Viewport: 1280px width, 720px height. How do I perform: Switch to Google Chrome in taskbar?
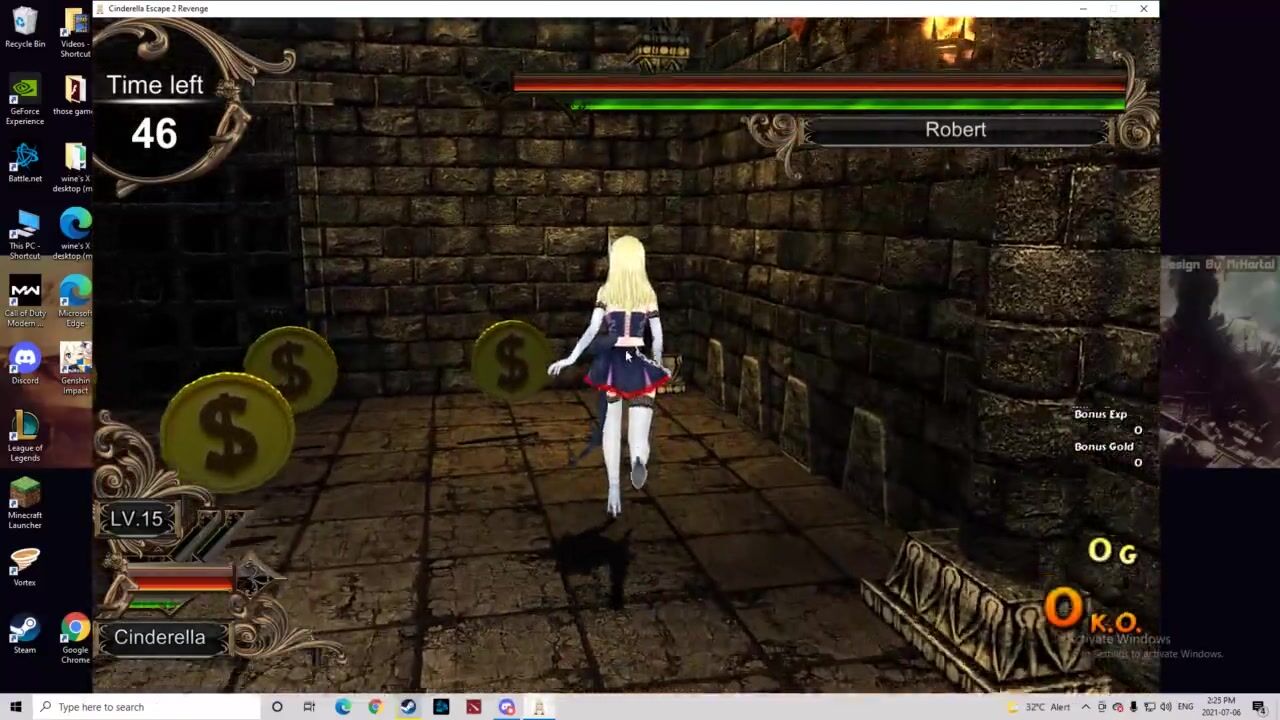(x=375, y=707)
